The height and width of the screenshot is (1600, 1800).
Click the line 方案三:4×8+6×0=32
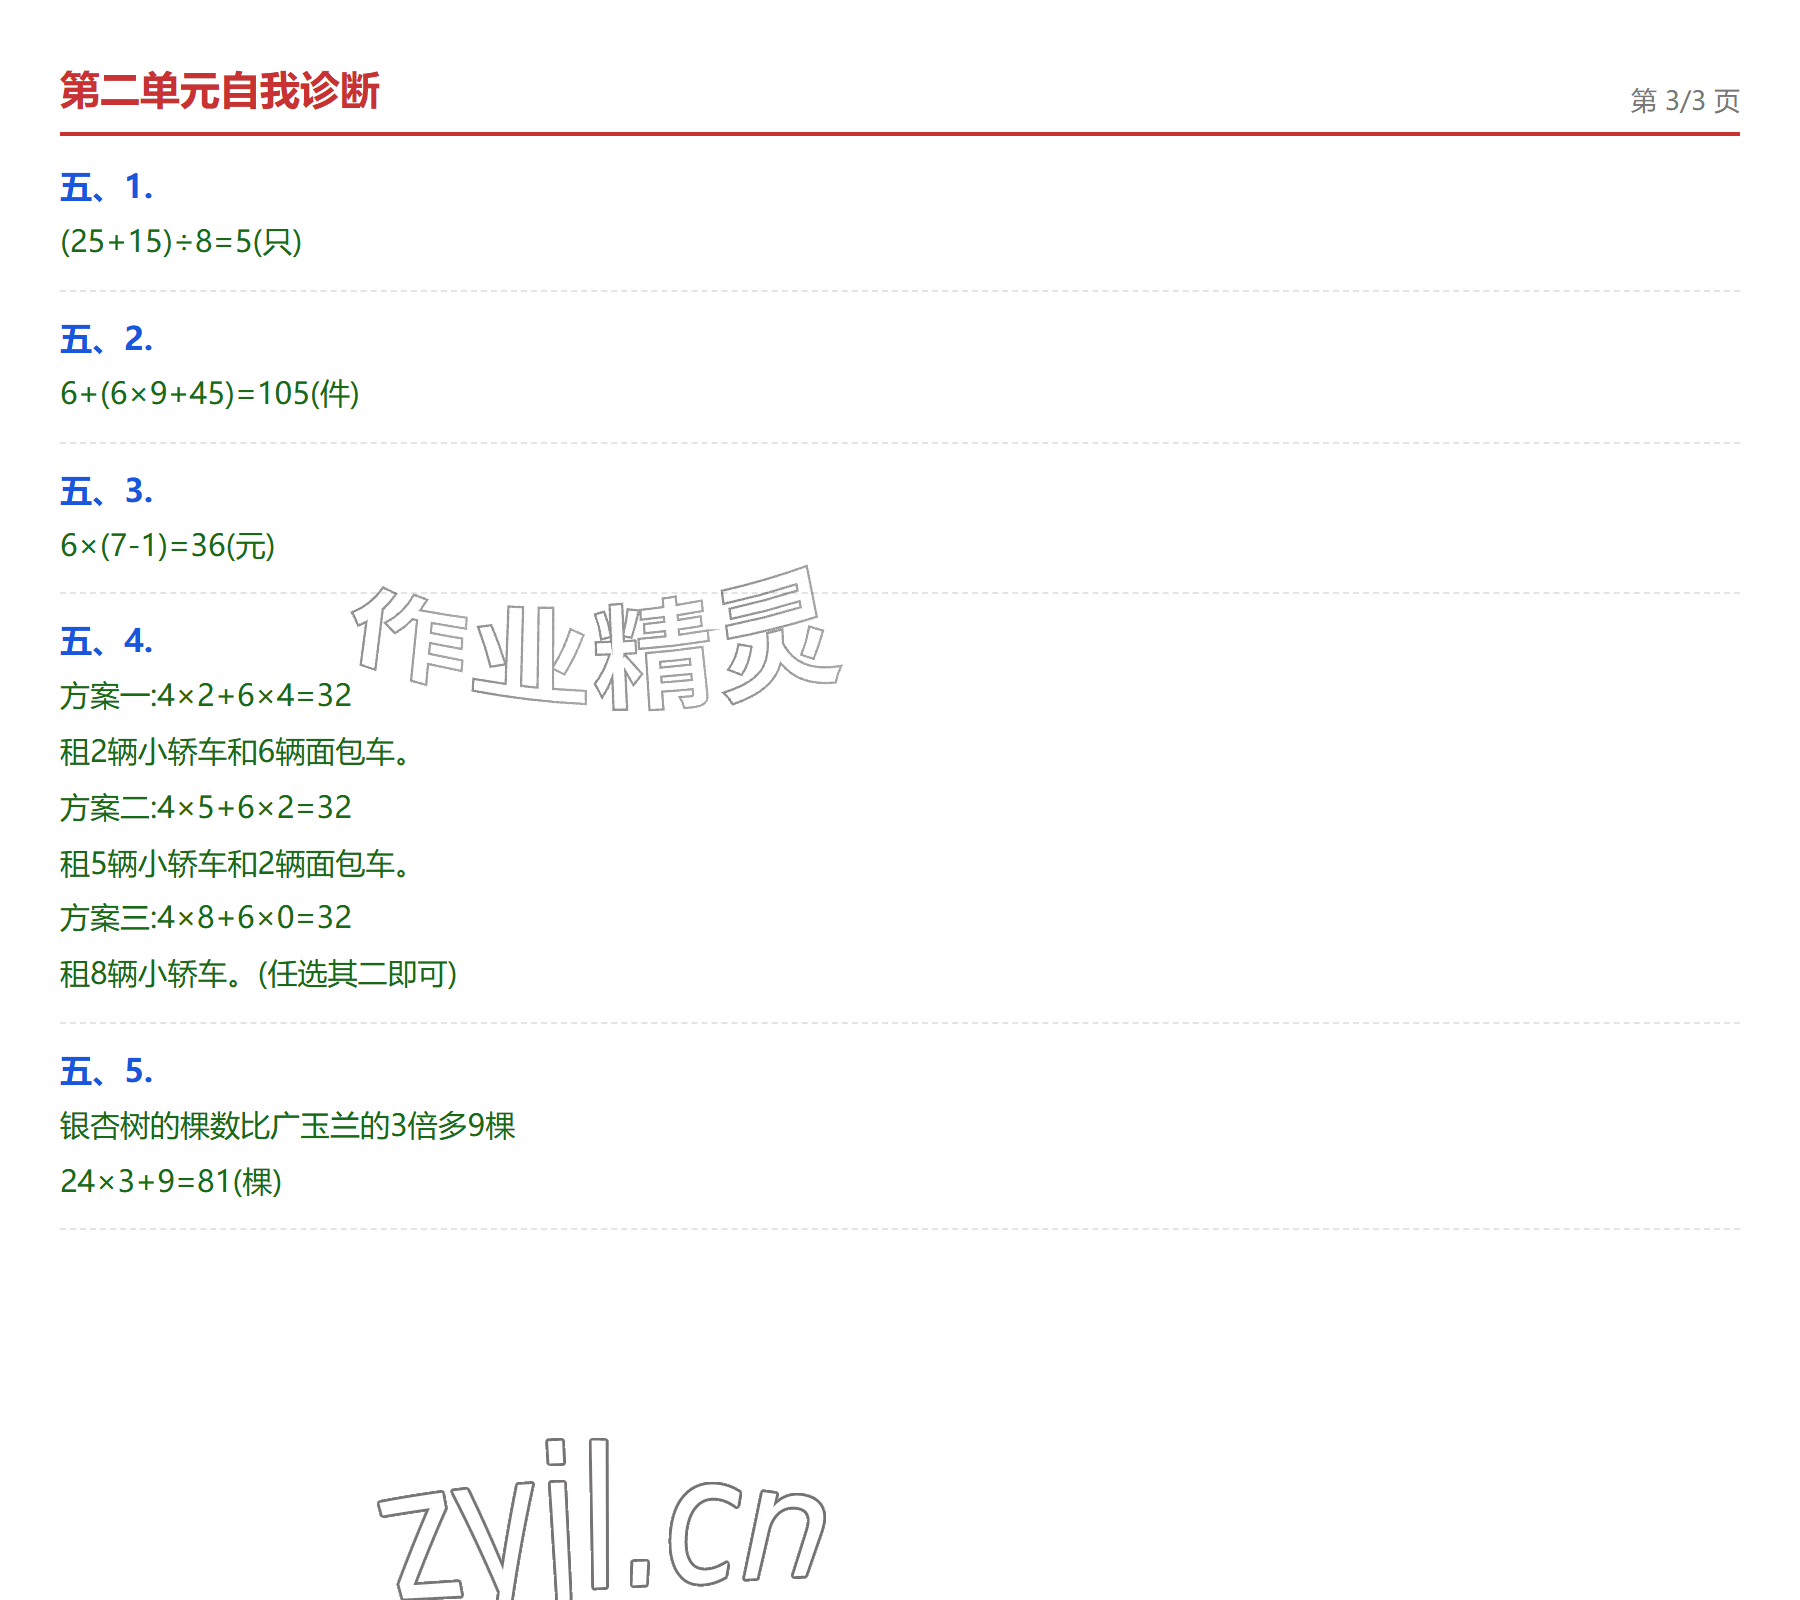click(x=206, y=918)
